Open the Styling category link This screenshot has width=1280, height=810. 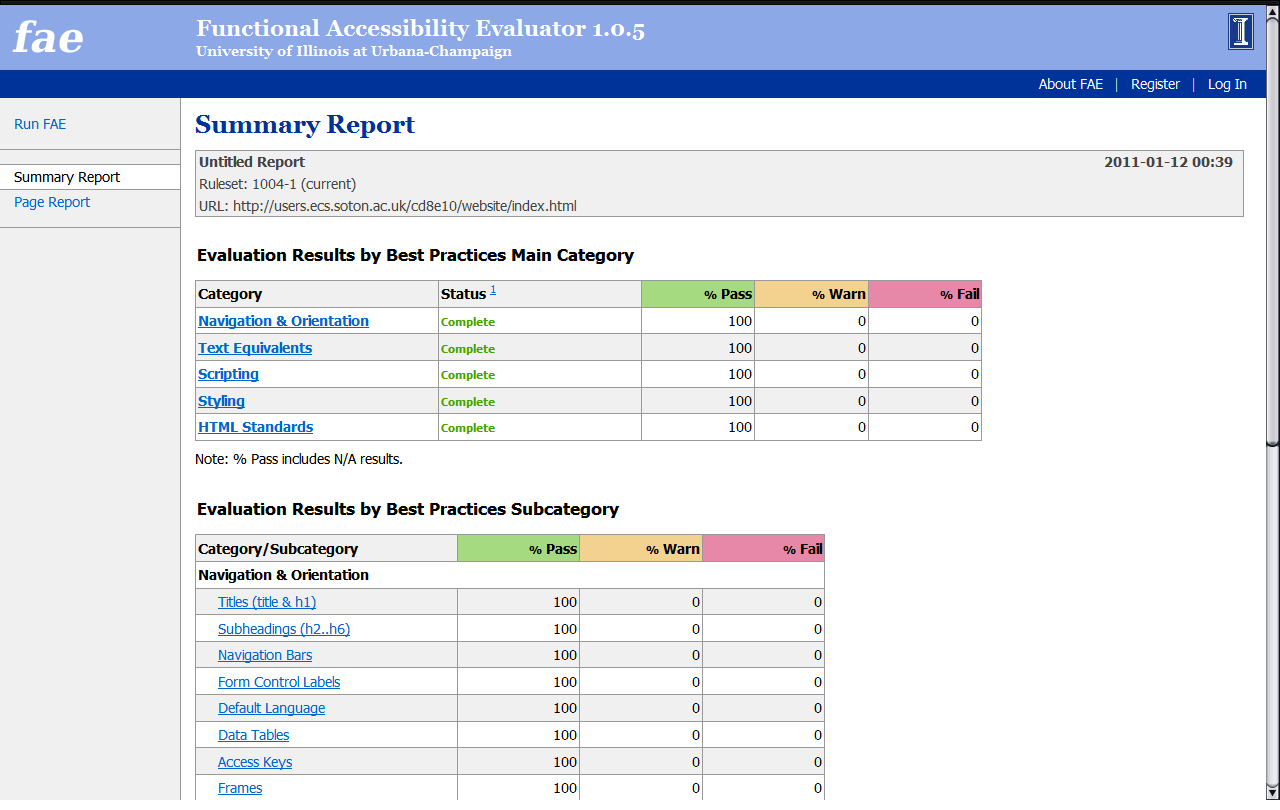click(x=221, y=401)
